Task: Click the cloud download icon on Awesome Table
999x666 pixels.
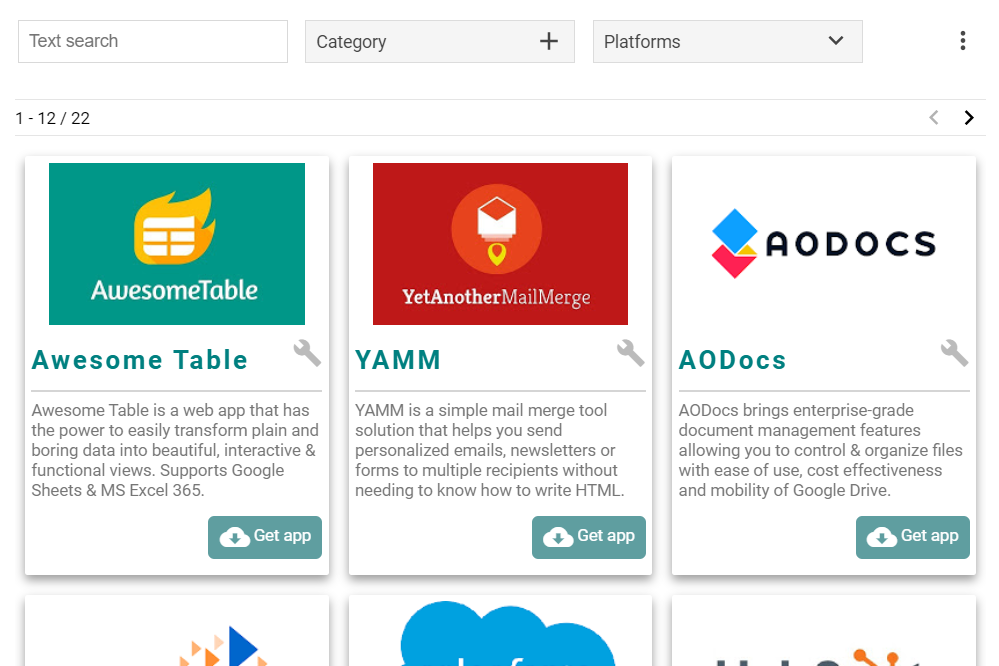Action: (x=234, y=537)
